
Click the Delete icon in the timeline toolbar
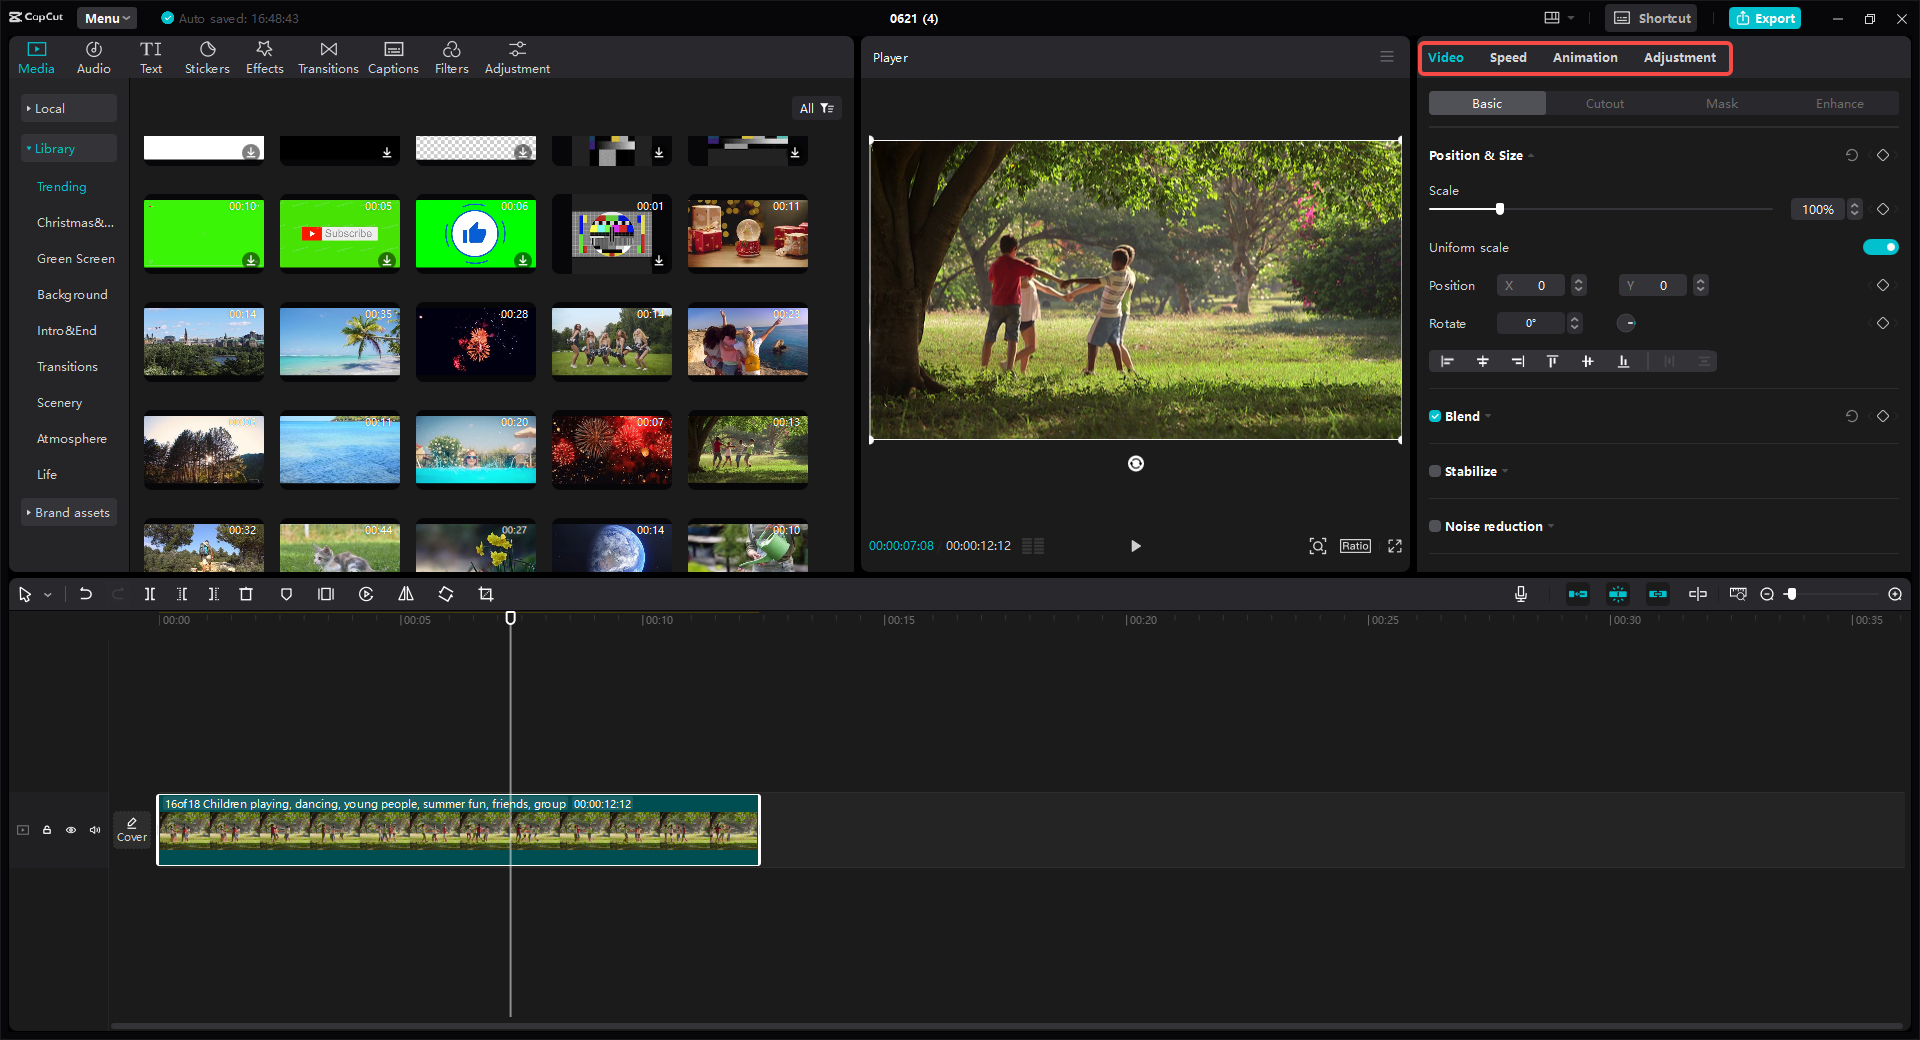coord(246,594)
